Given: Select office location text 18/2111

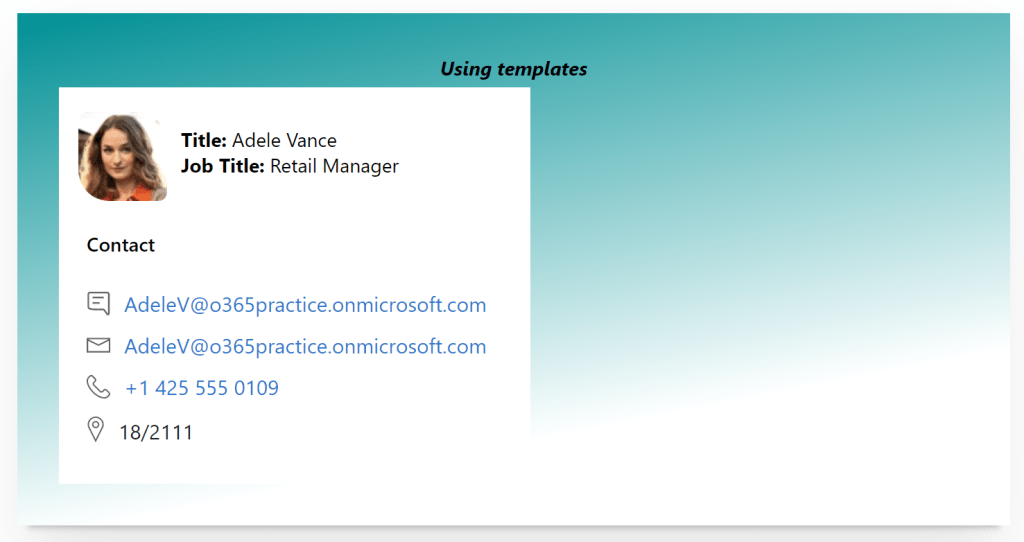Looking at the screenshot, I should point(156,433).
